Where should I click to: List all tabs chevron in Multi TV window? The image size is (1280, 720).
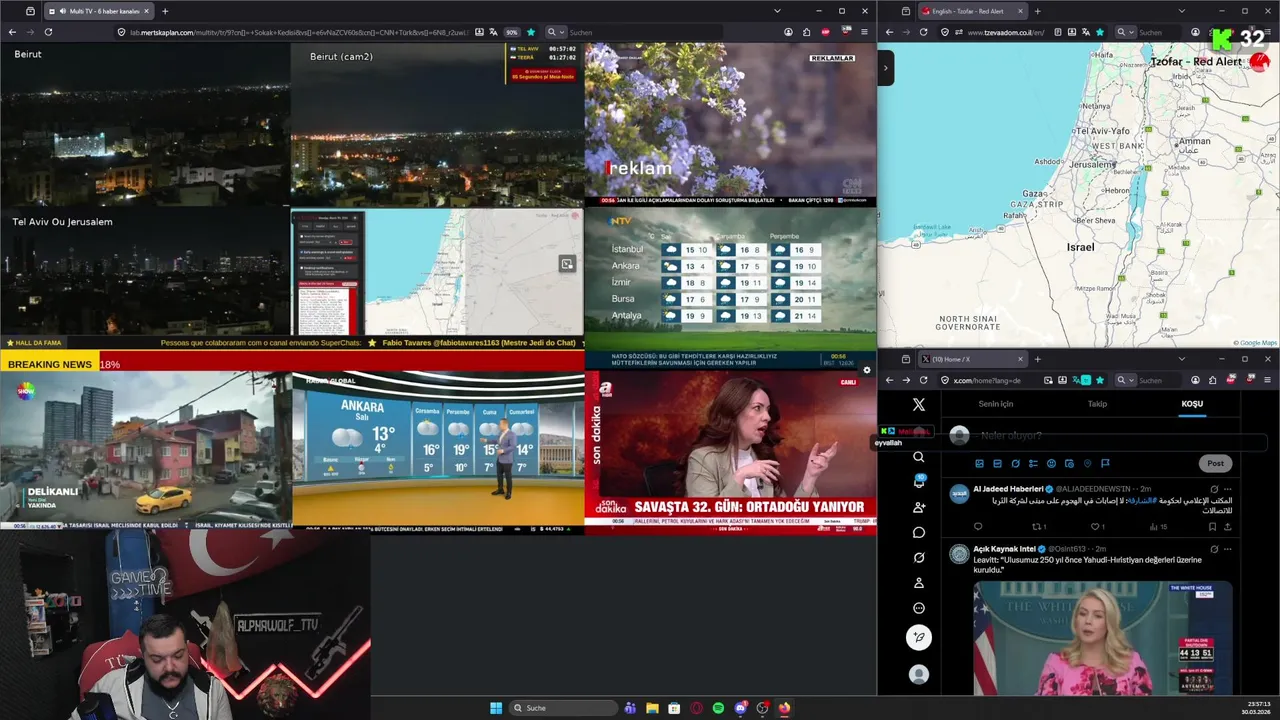pyautogui.click(x=777, y=11)
